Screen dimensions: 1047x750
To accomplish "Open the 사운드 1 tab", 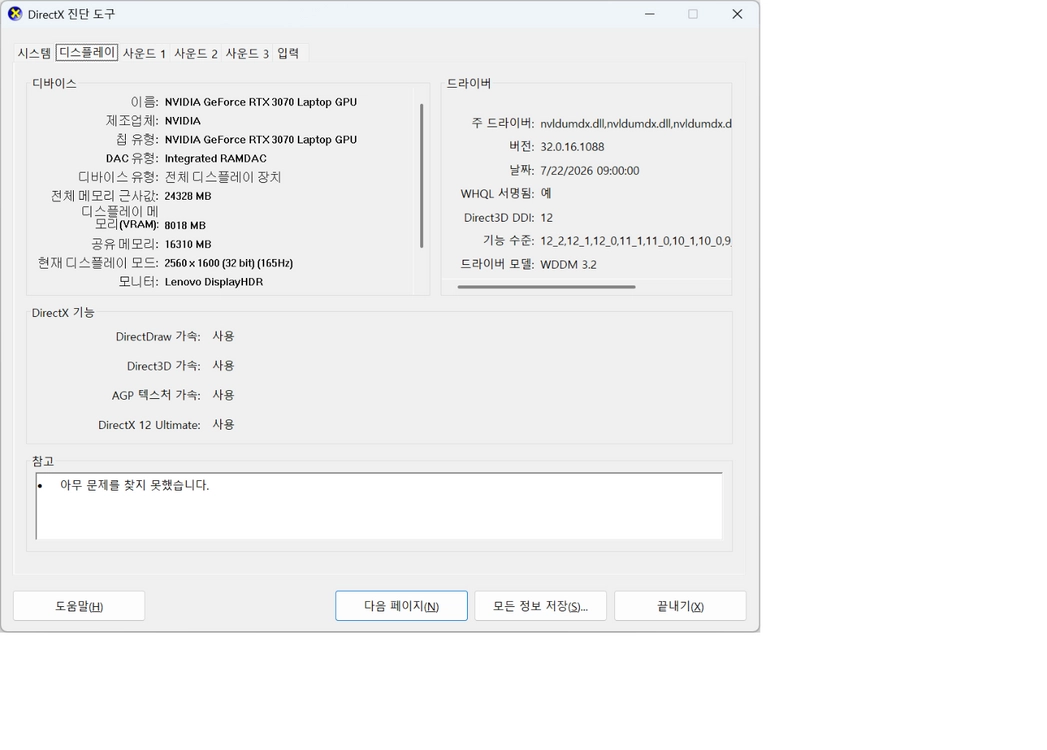I will [144, 53].
